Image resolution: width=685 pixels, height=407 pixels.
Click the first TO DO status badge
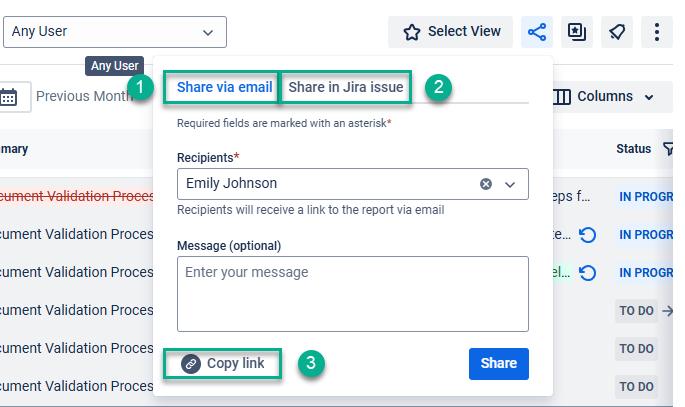[636, 311]
